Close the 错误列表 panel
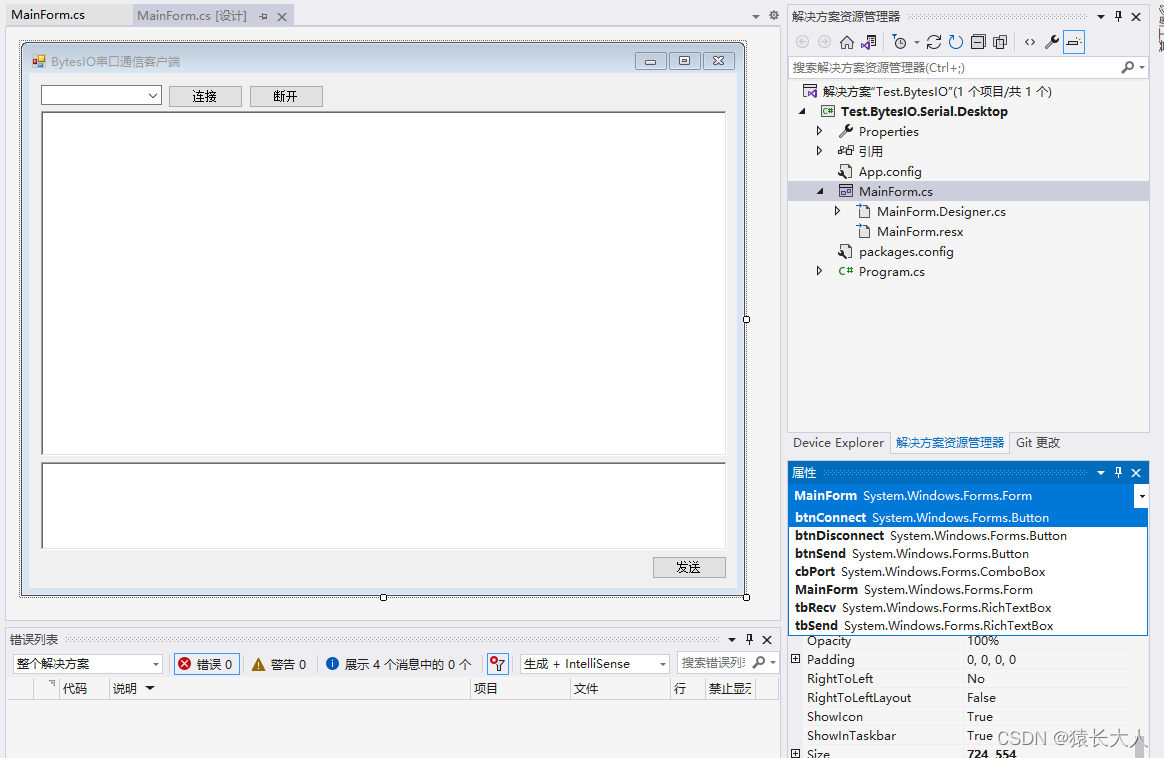Screen dimensions: 1164x758 768,639
